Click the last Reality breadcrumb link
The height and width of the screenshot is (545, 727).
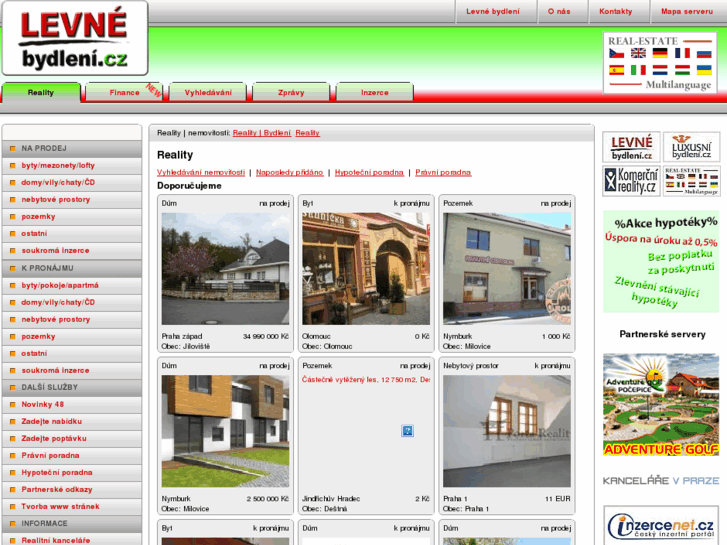[307, 133]
